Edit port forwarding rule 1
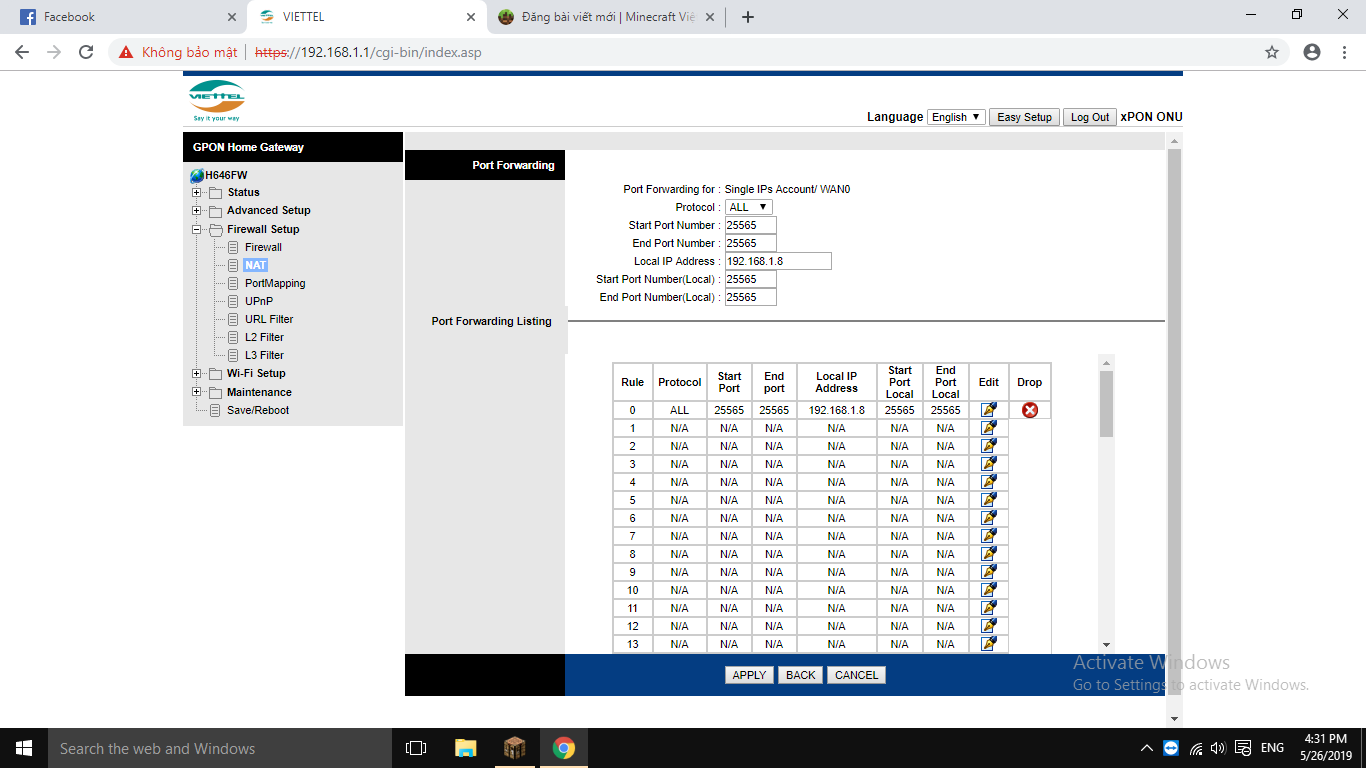Screen dimensions: 1366x768 (x=989, y=428)
